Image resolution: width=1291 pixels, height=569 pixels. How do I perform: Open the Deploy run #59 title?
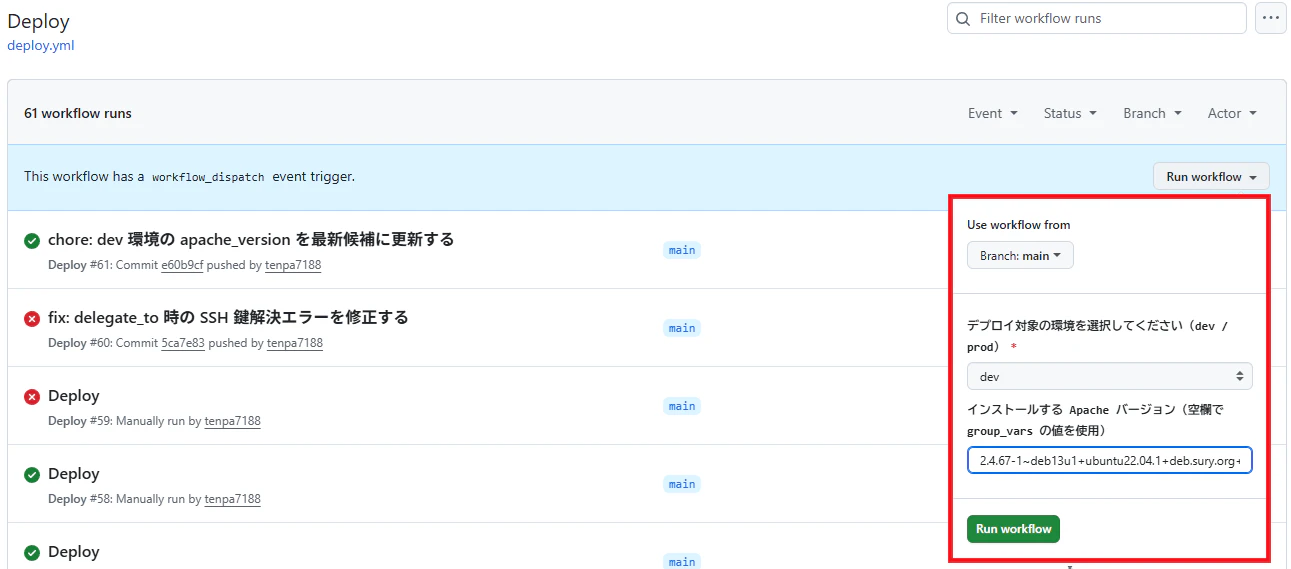click(x=74, y=395)
